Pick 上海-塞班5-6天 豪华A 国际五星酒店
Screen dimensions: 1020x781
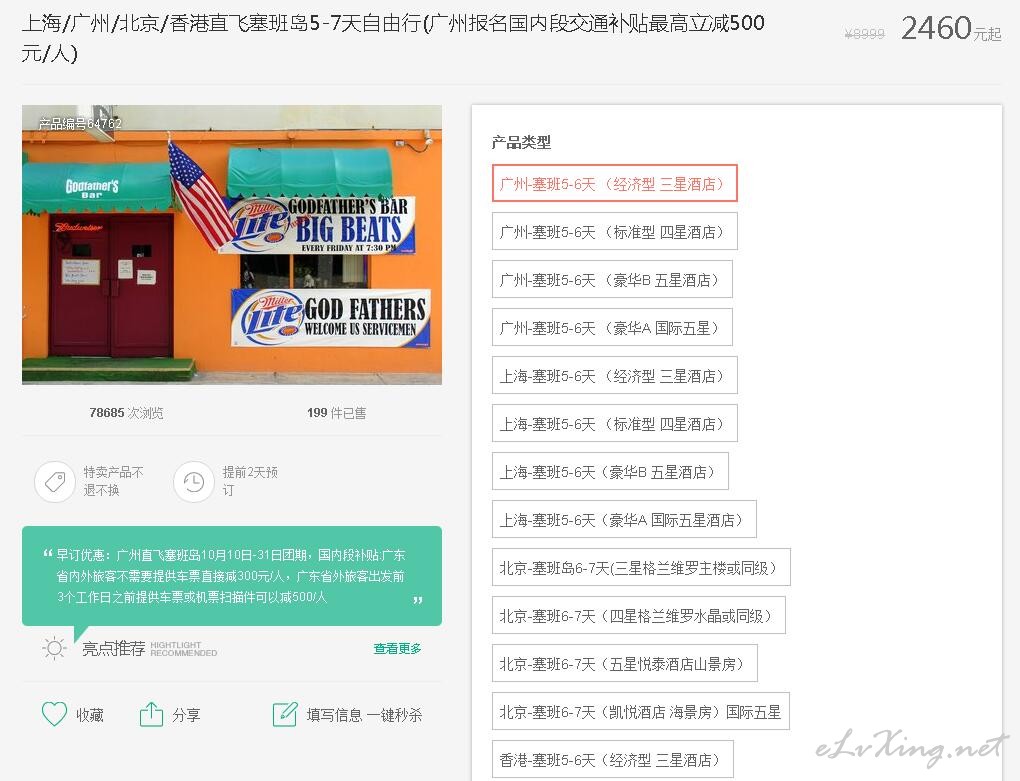coord(624,520)
